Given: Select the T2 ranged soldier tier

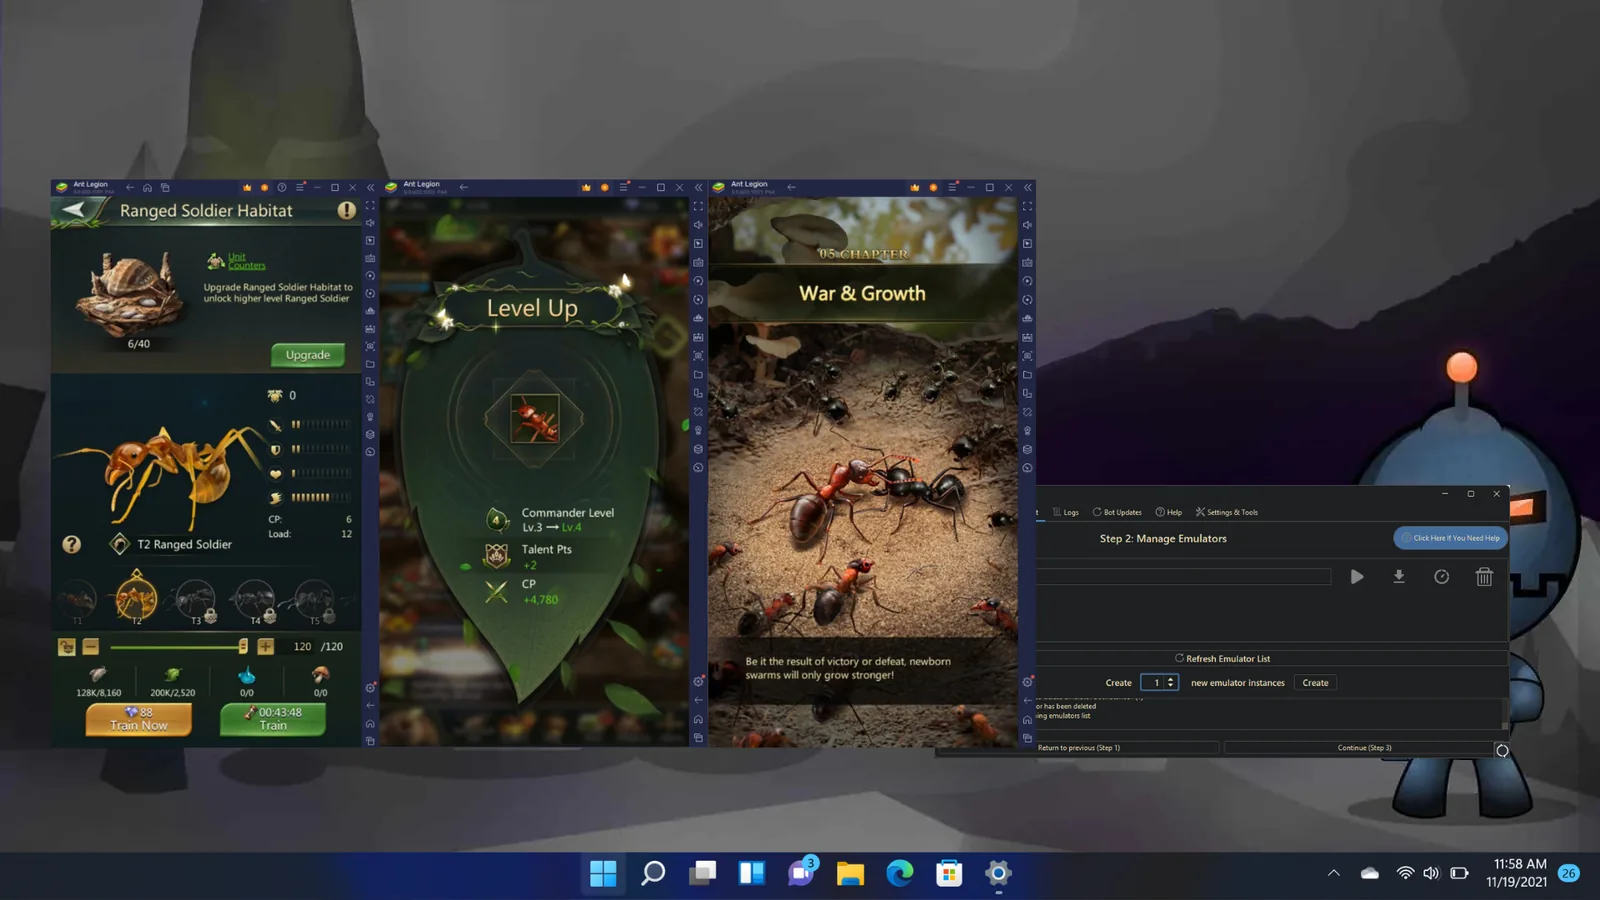Looking at the screenshot, I should 137,598.
